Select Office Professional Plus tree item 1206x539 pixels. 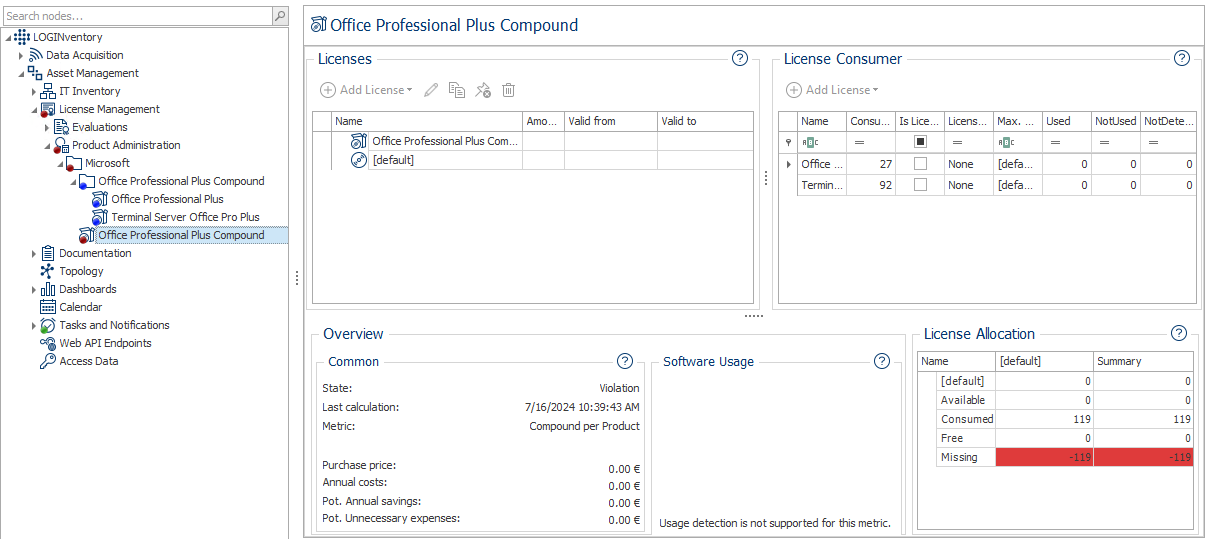tap(167, 199)
